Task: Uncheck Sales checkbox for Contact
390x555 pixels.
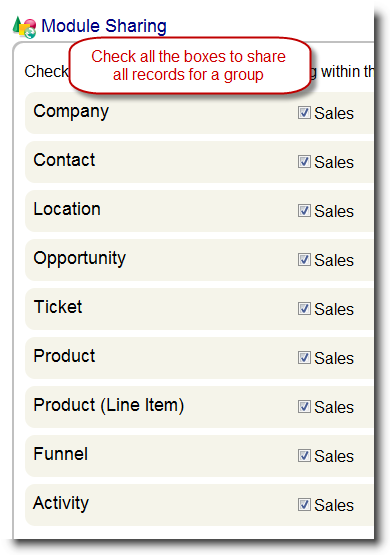Action: point(304,161)
